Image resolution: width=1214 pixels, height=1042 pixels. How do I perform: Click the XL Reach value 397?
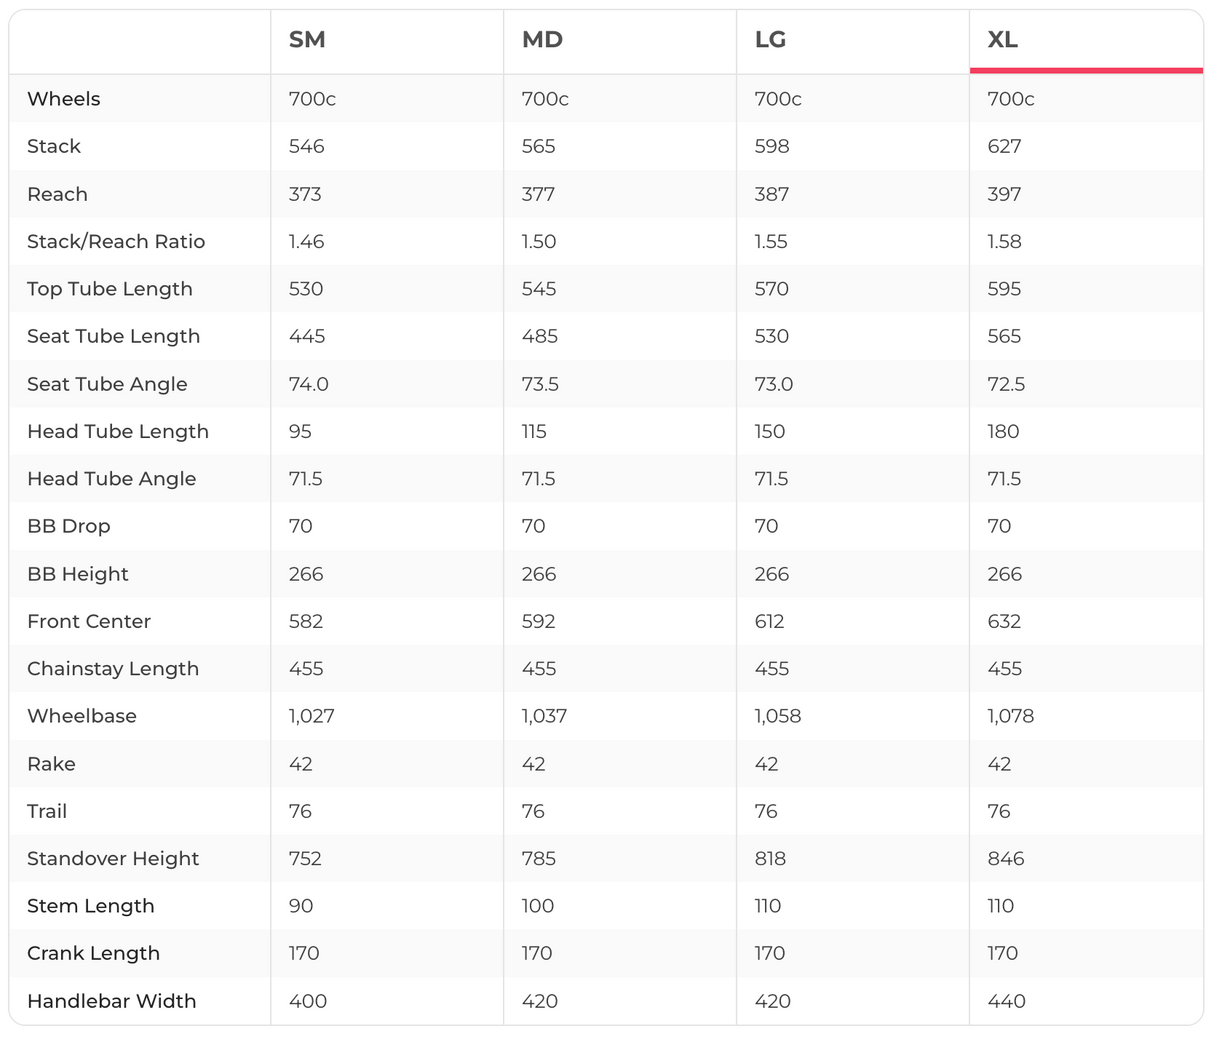pos(1004,194)
